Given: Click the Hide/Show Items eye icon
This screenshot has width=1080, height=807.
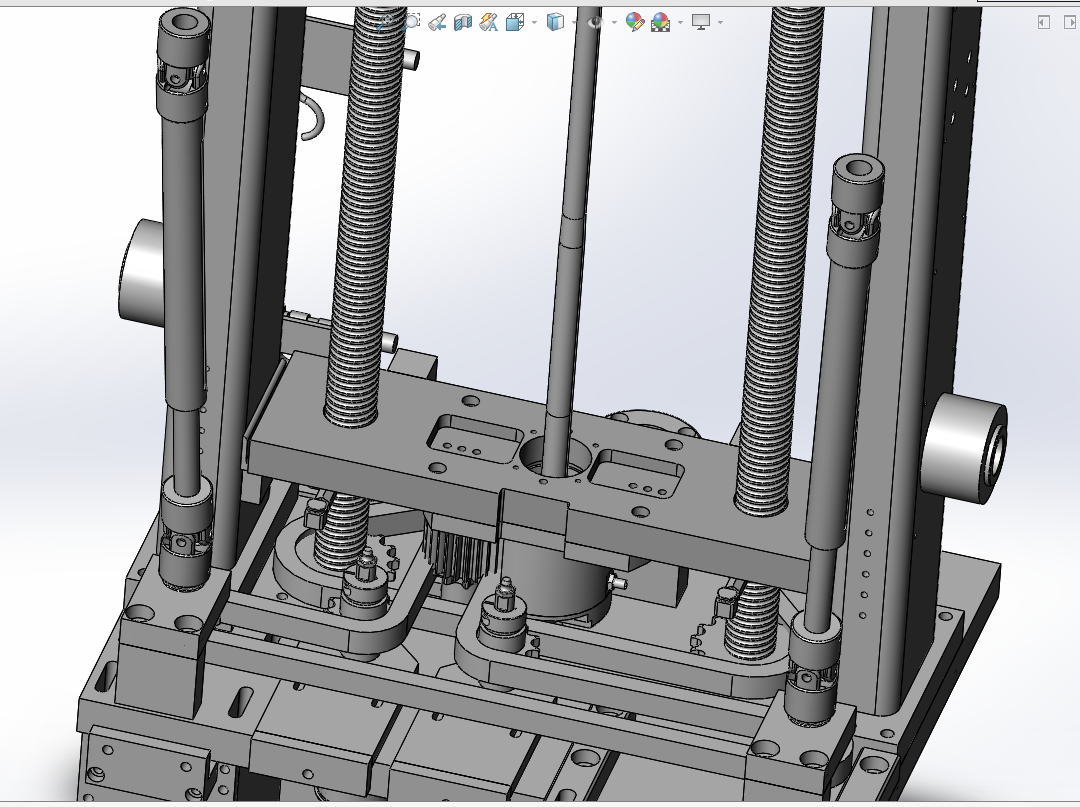Looking at the screenshot, I should click(595, 22).
